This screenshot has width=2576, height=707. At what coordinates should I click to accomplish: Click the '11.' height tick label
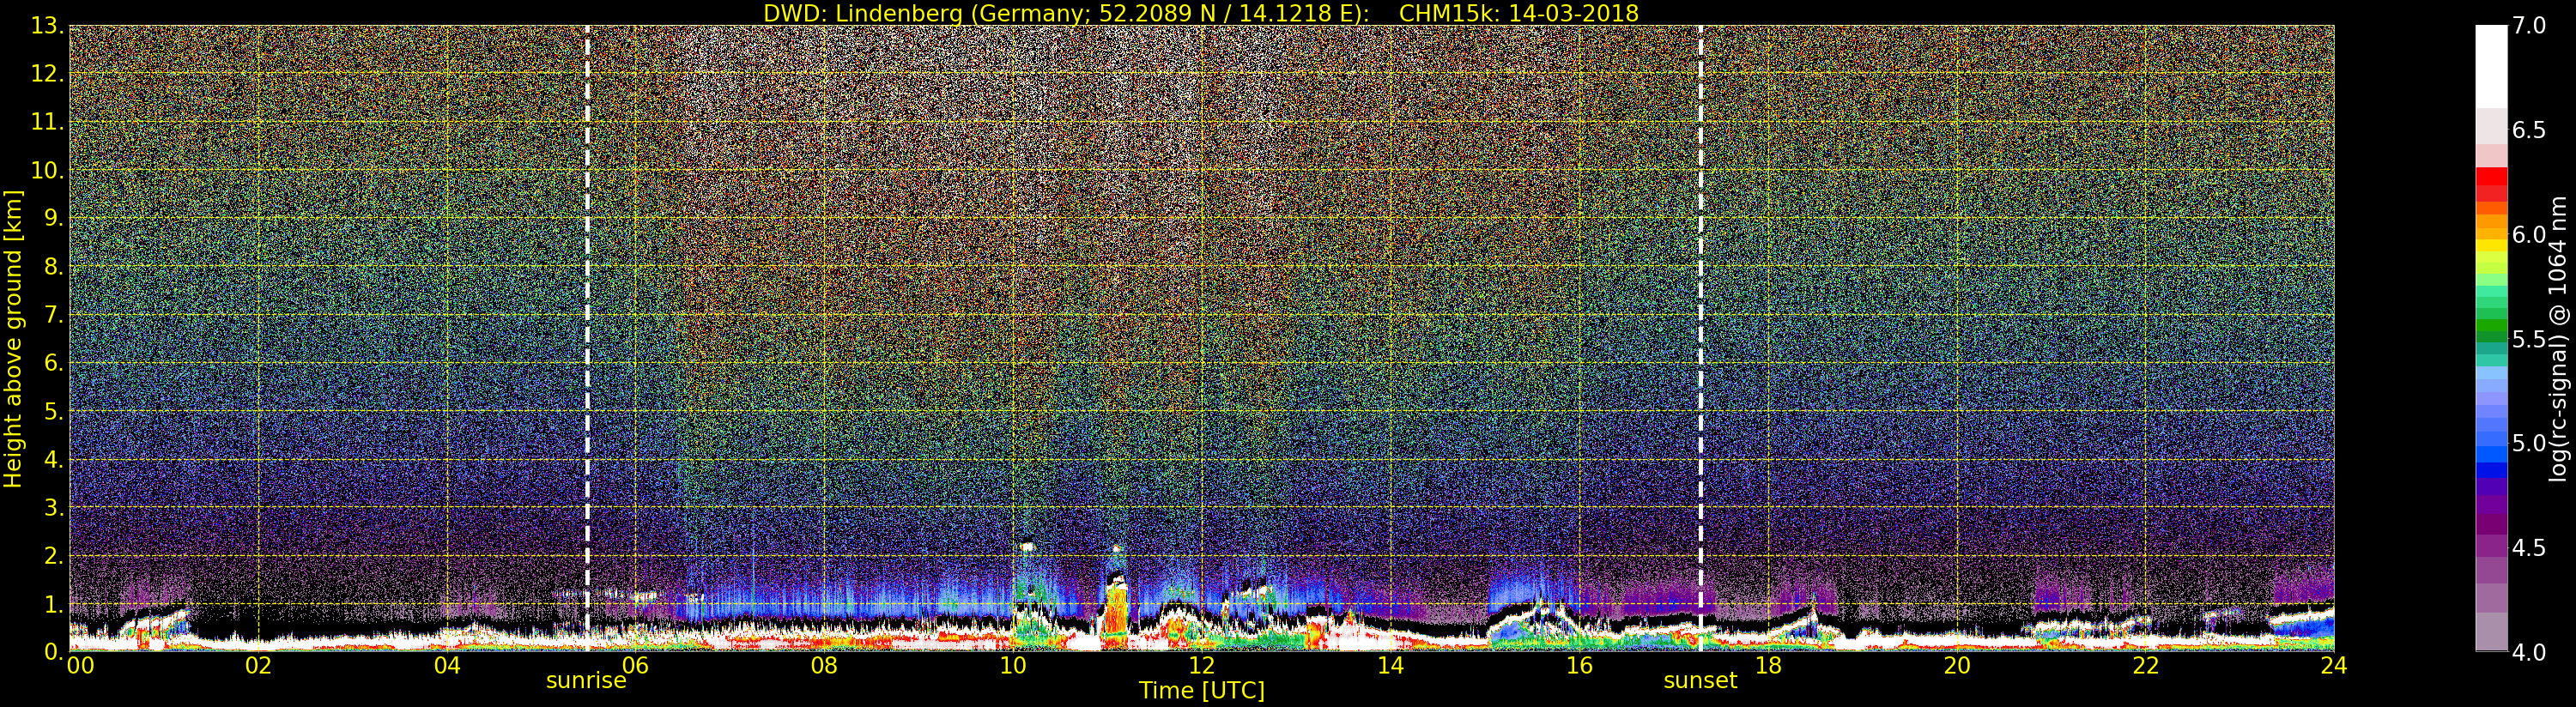47,122
